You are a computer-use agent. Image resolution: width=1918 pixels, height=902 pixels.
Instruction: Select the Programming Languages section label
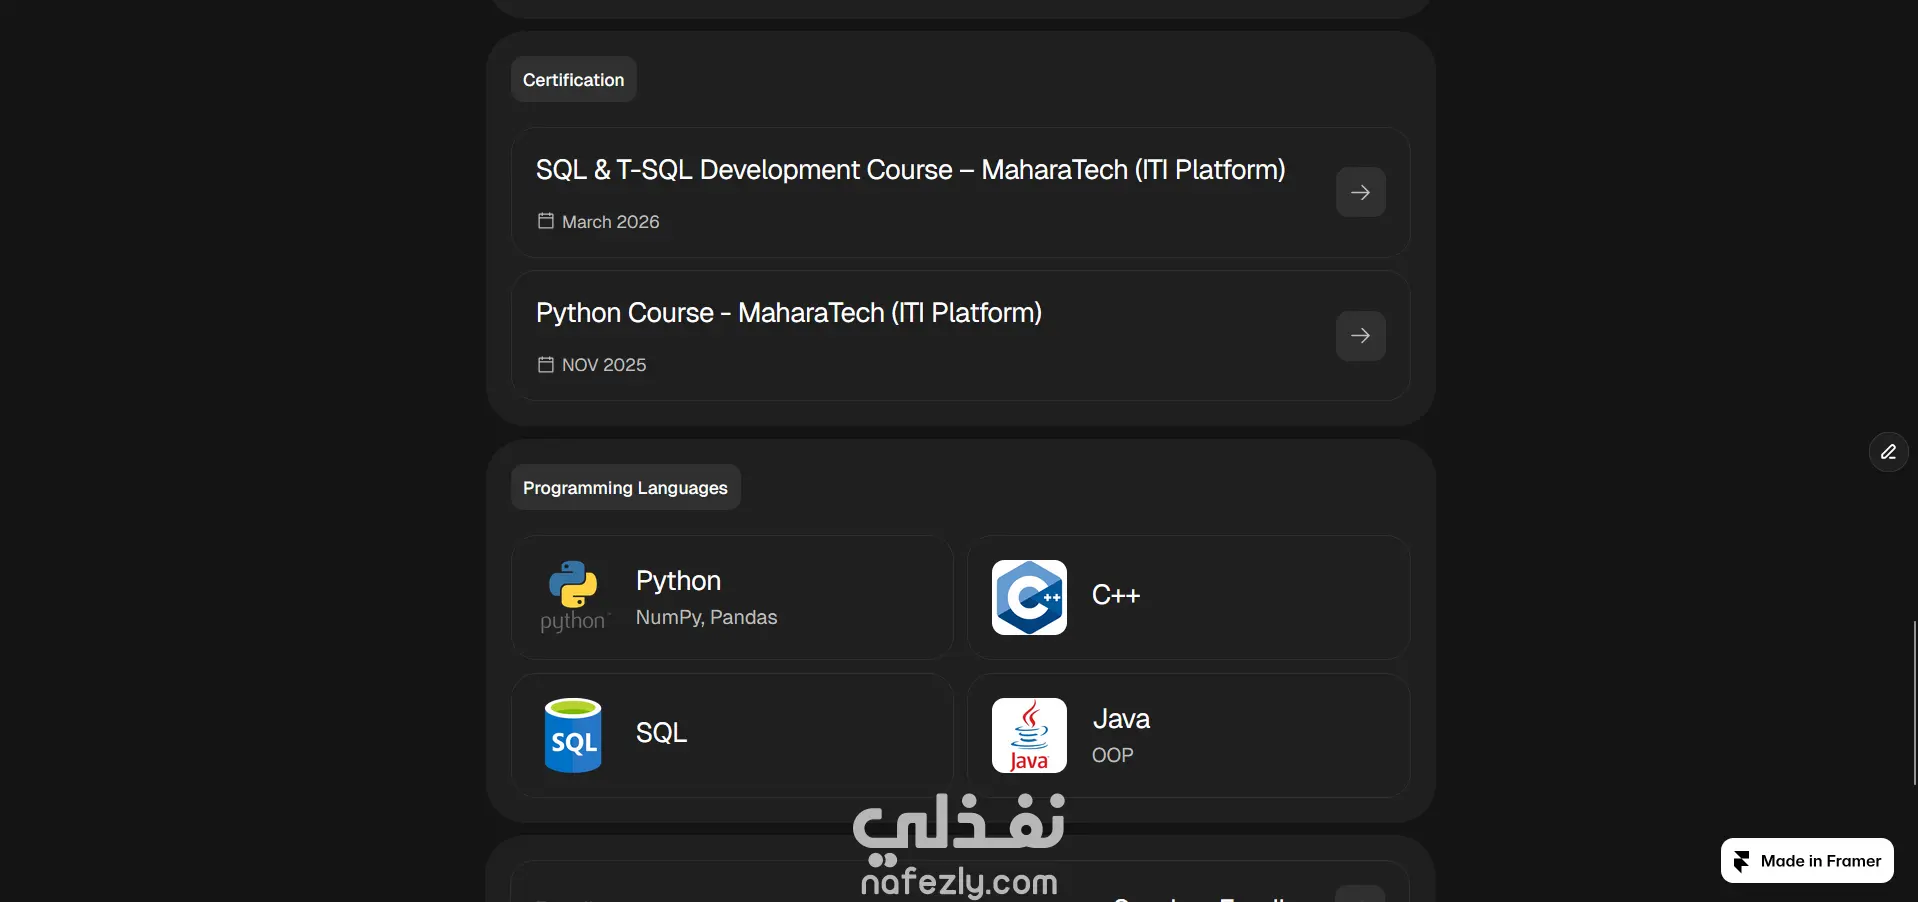coord(625,487)
